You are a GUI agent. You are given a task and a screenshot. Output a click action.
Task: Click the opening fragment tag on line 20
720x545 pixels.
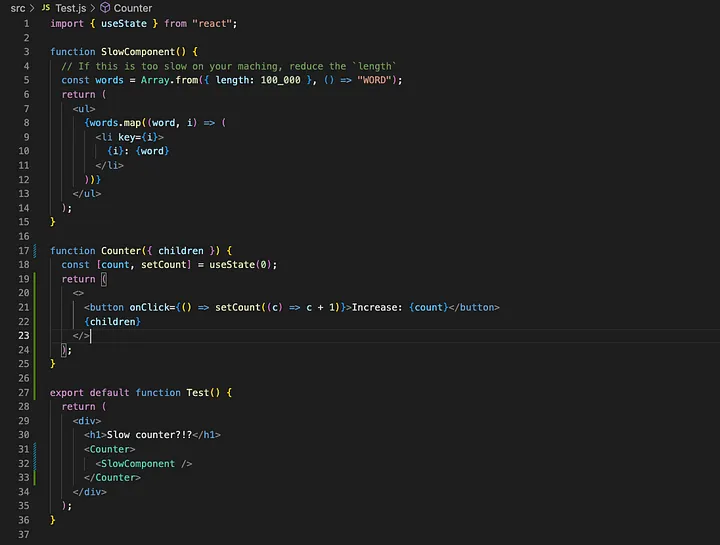click(78, 293)
